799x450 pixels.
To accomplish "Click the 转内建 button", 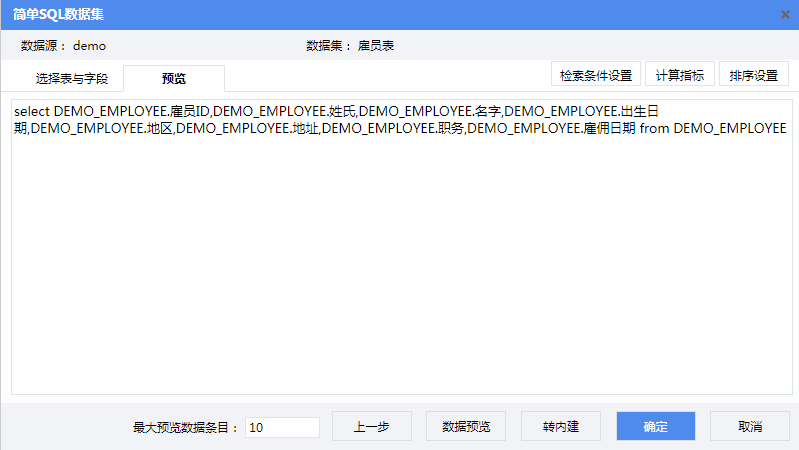I will 561,426.
